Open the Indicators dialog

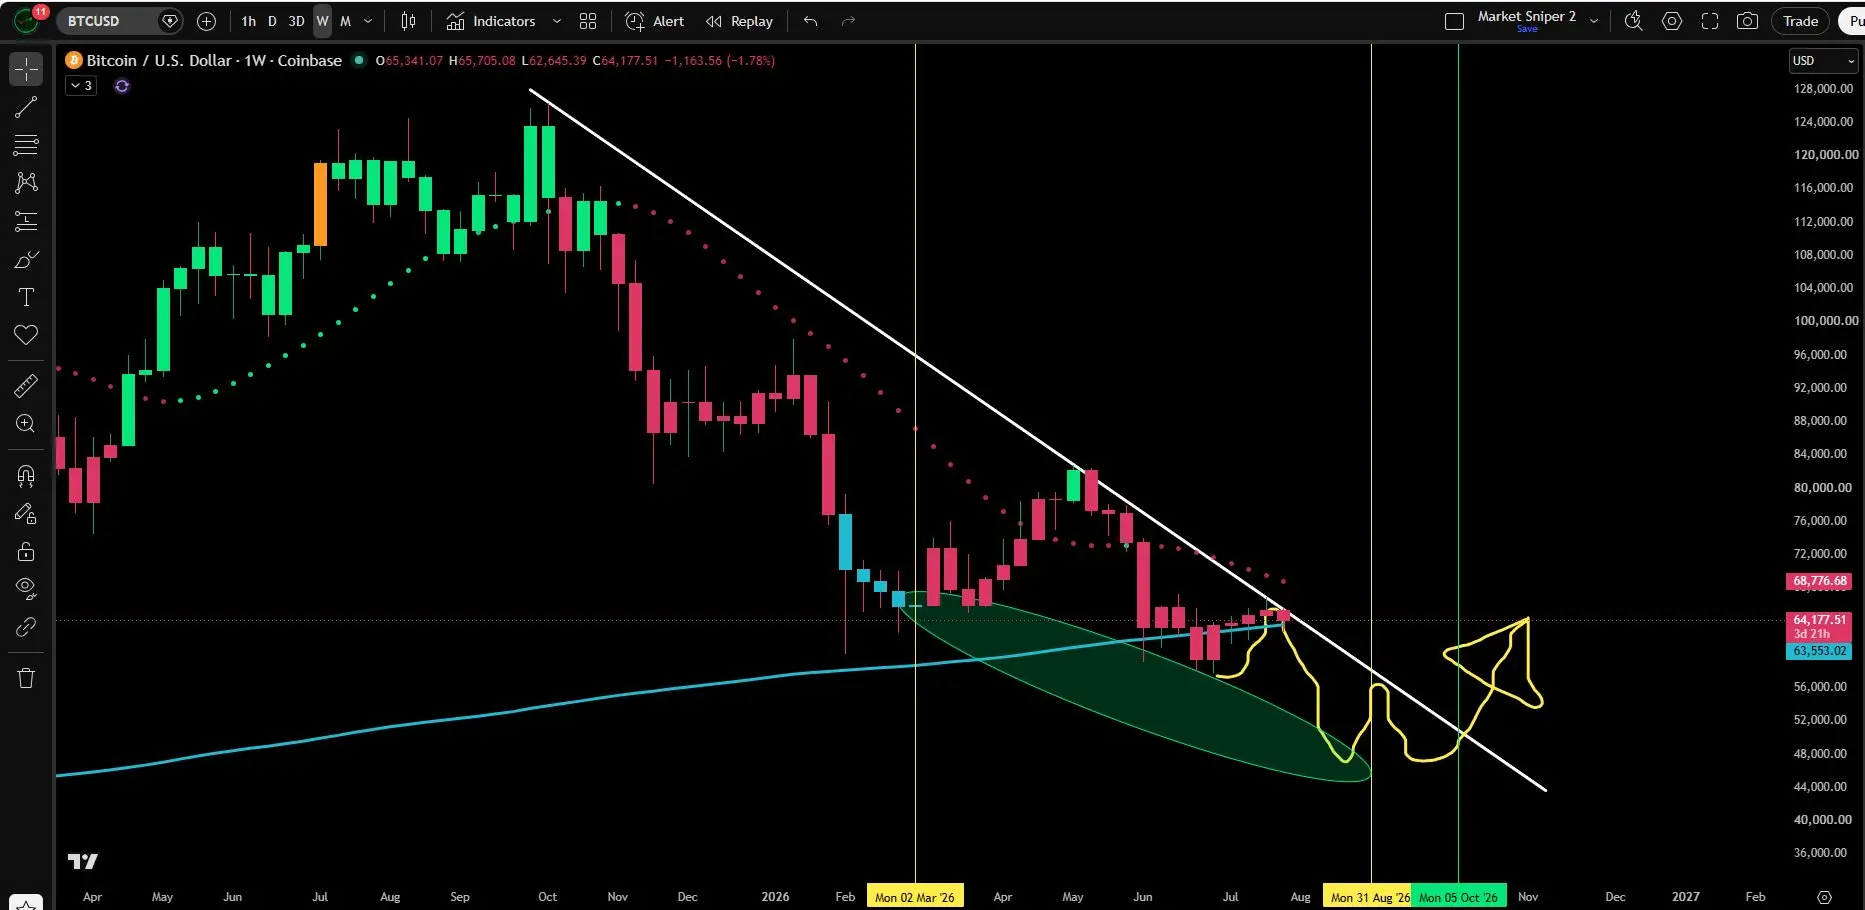tap(491, 21)
